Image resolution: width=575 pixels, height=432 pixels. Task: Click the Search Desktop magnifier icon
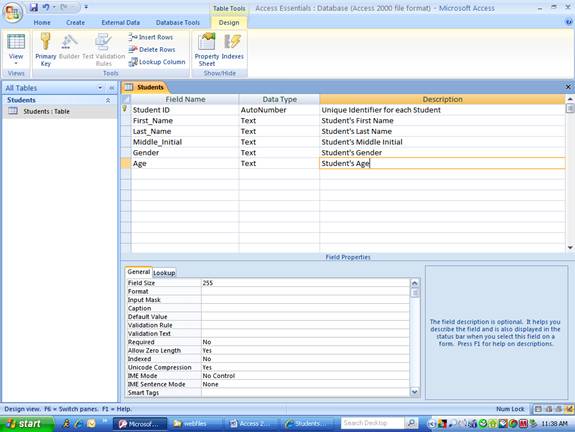(412, 423)
